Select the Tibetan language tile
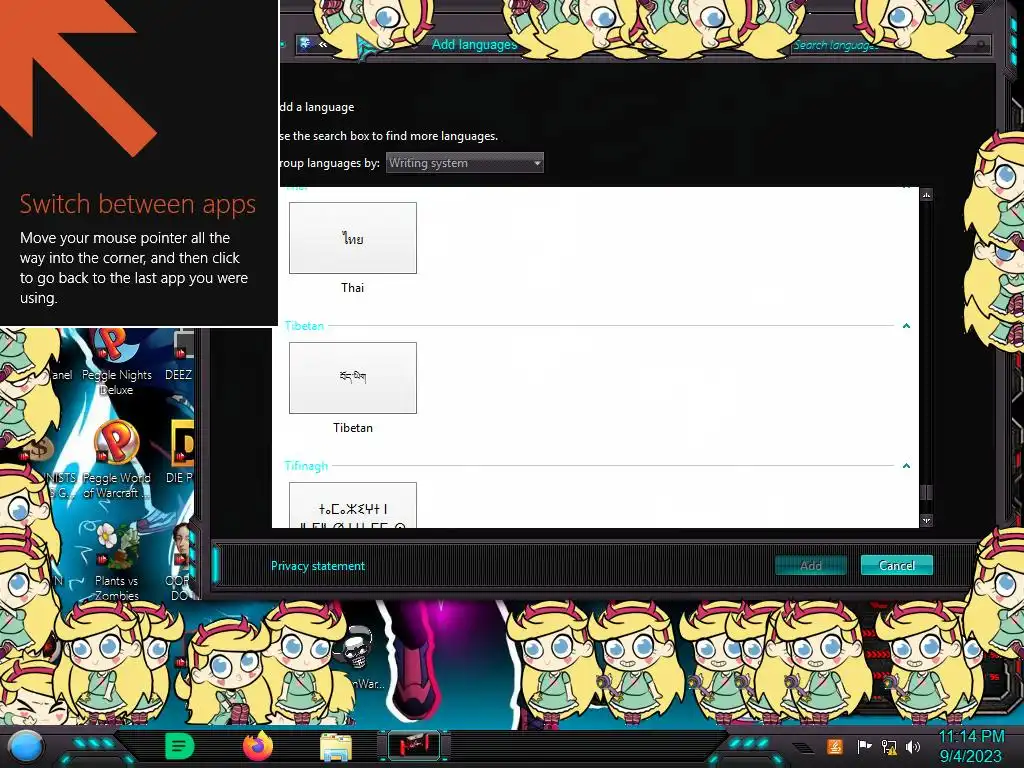 coord(353,377)
